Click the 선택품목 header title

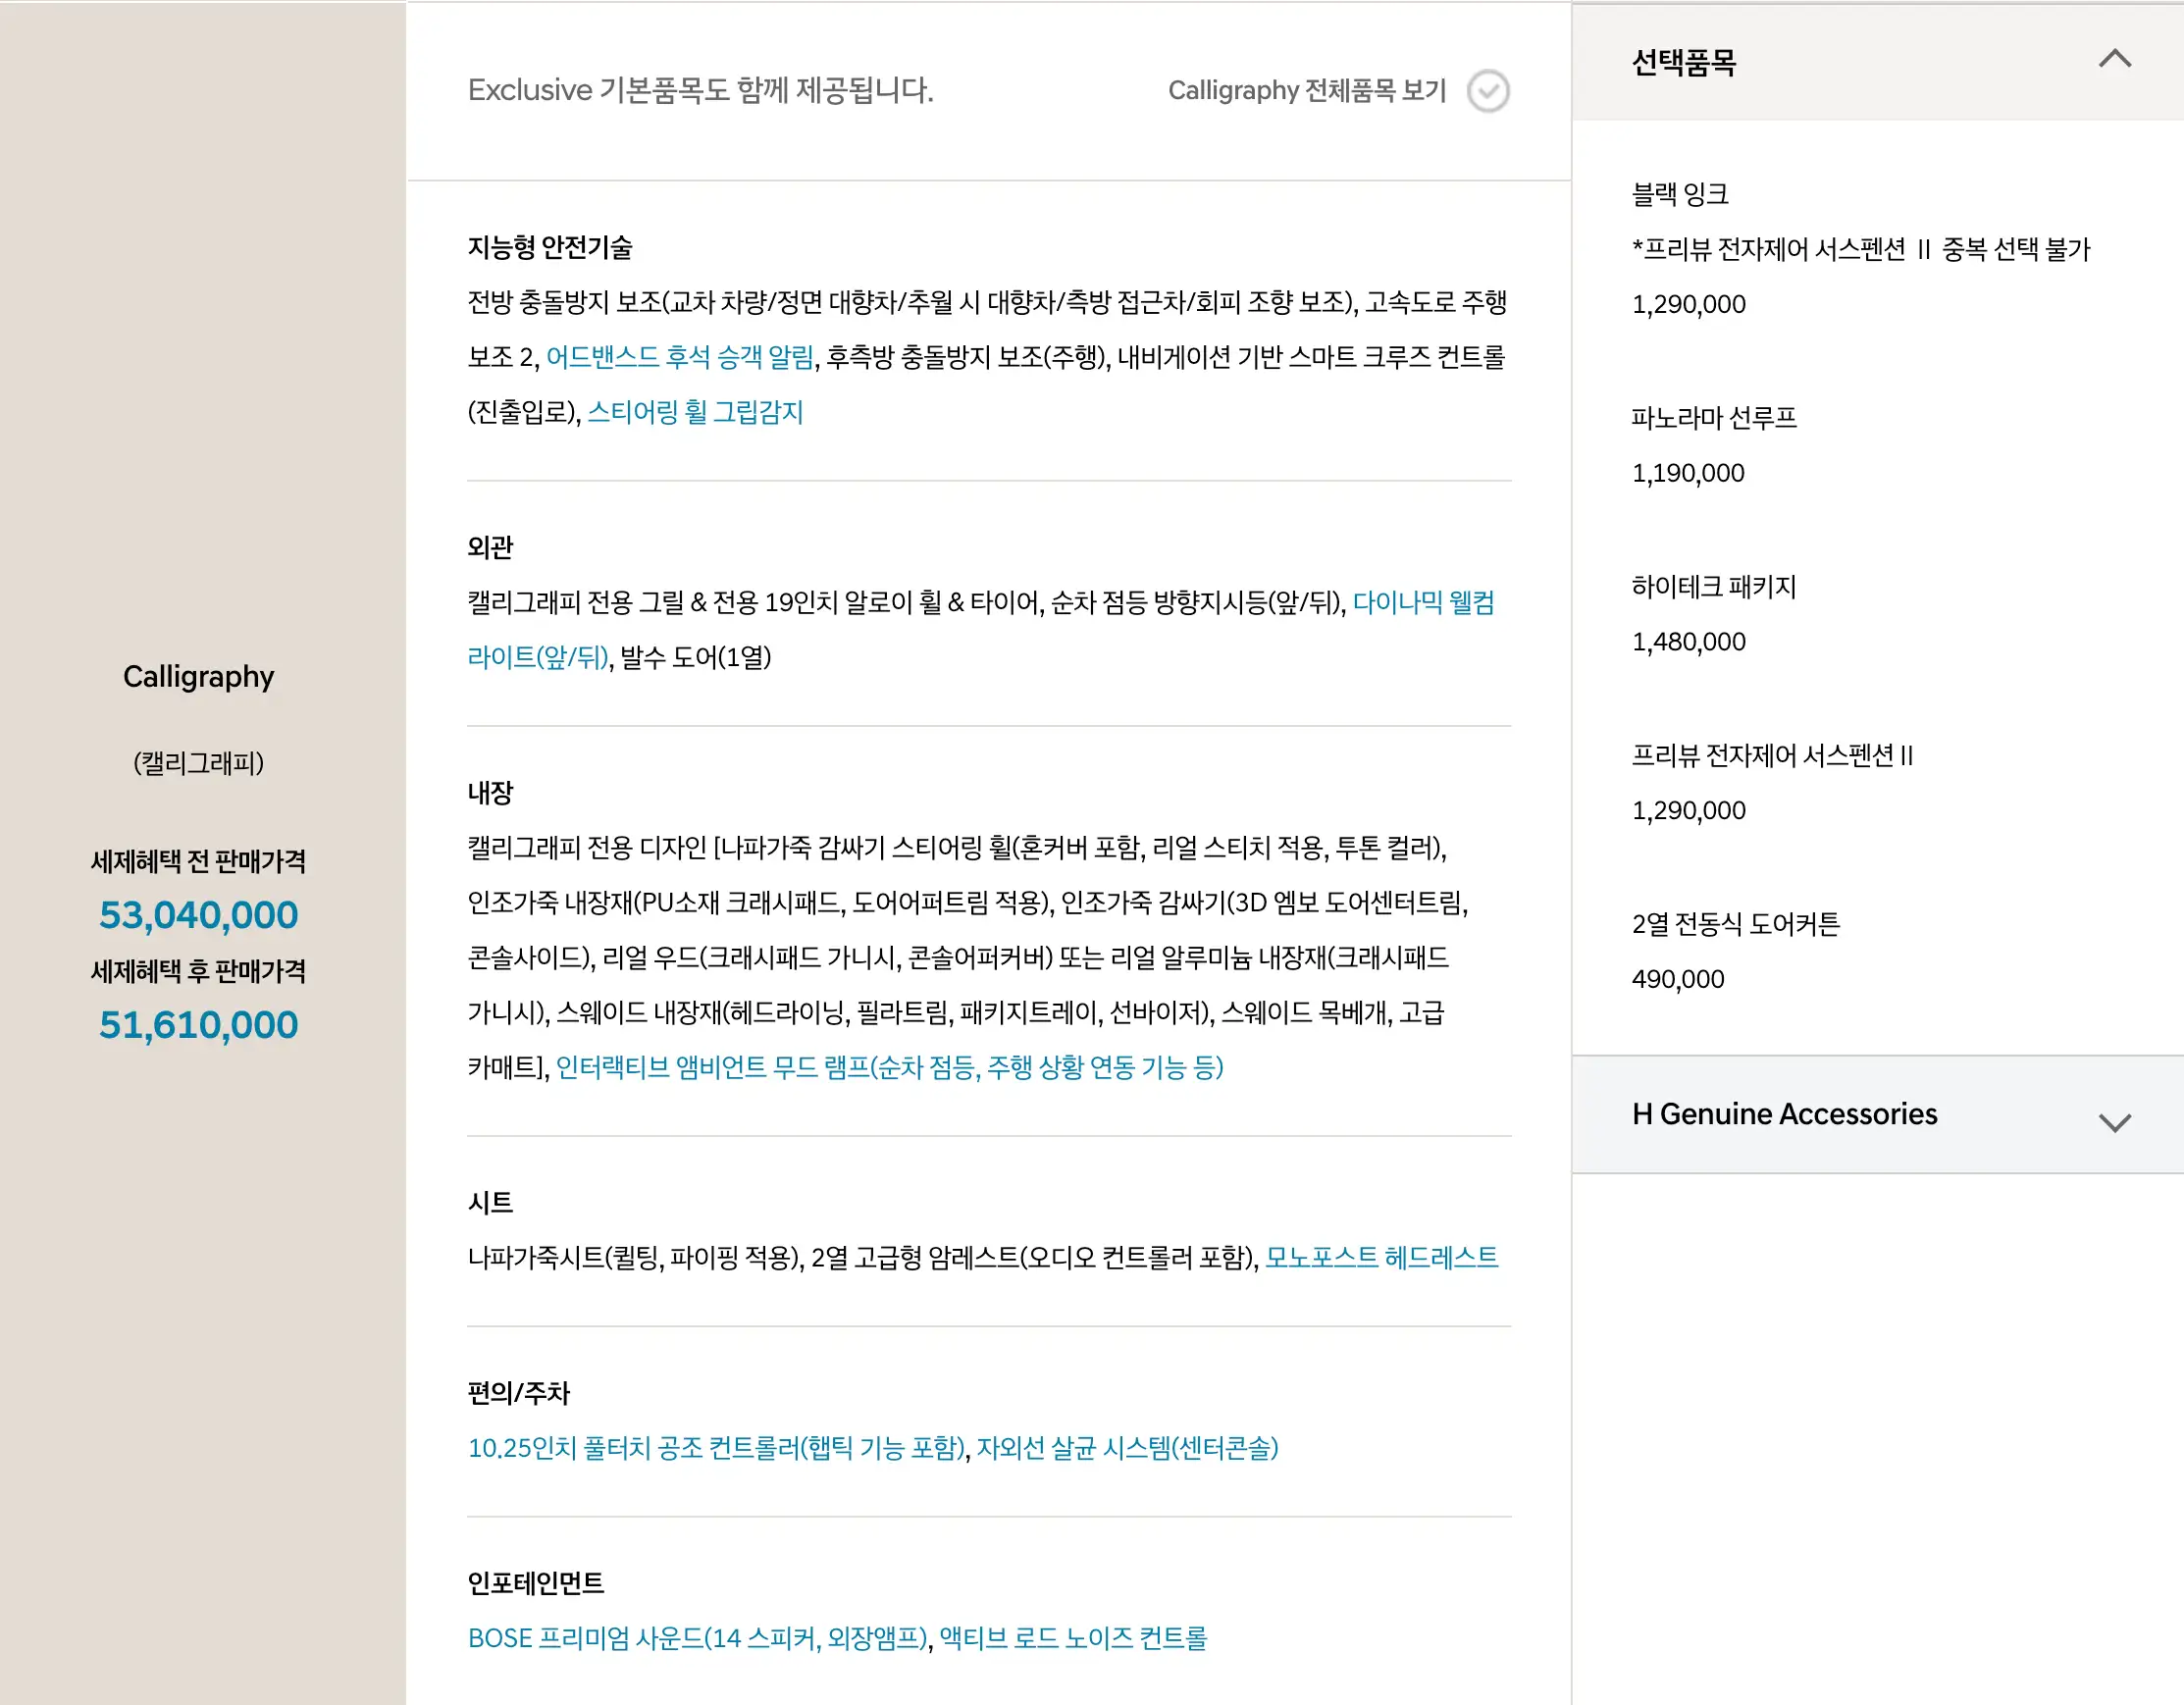(1684, 63)
